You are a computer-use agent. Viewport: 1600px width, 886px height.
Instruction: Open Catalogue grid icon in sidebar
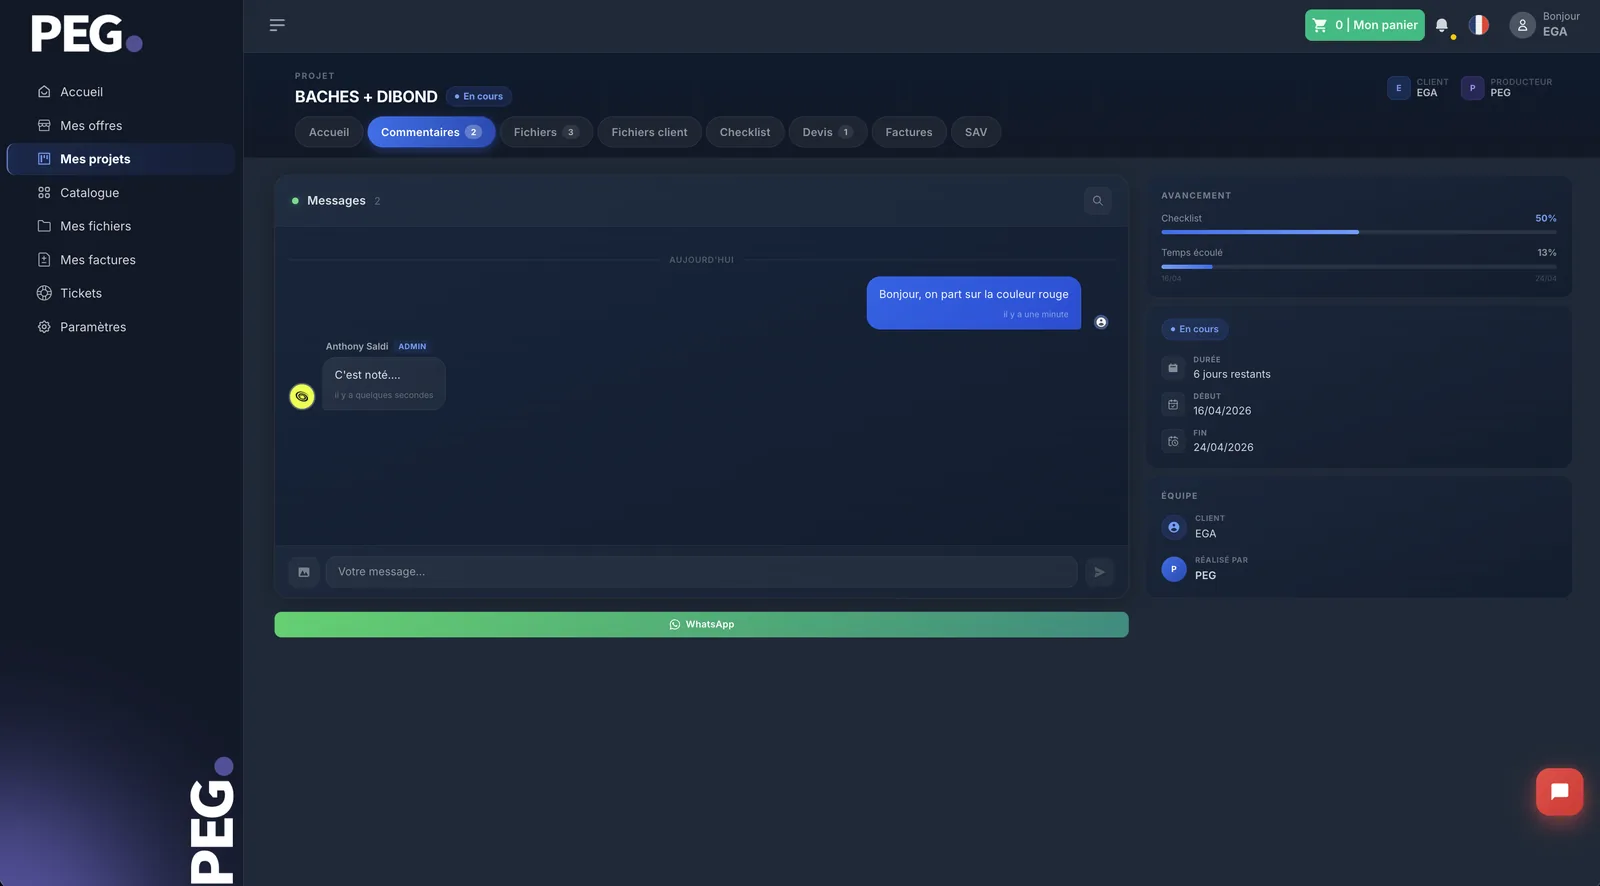pyautogui.click(x=44, y=193)
